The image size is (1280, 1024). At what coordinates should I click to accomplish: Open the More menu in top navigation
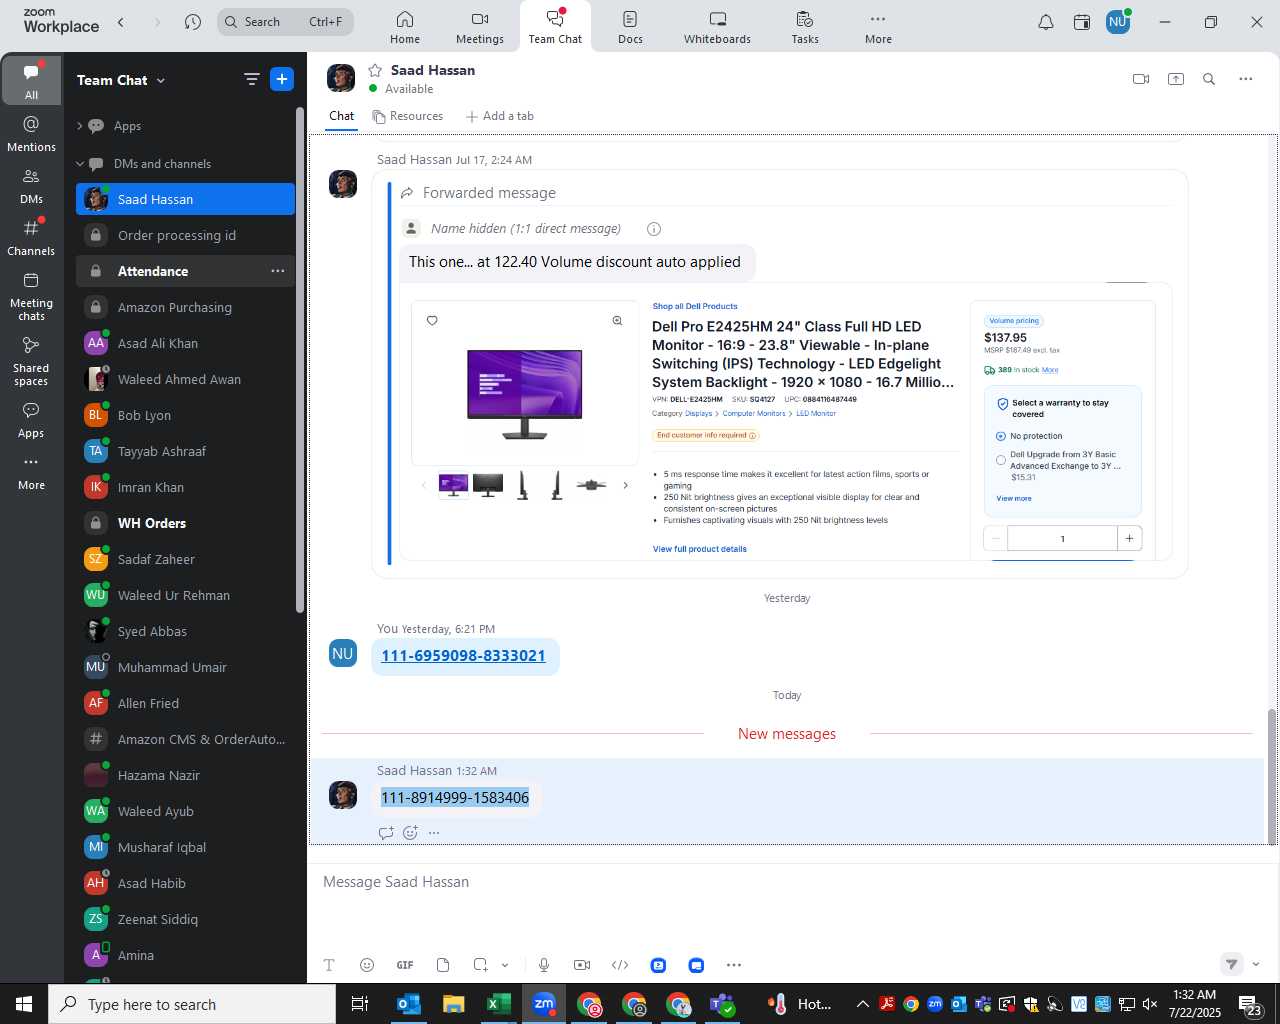click(878, 27)
